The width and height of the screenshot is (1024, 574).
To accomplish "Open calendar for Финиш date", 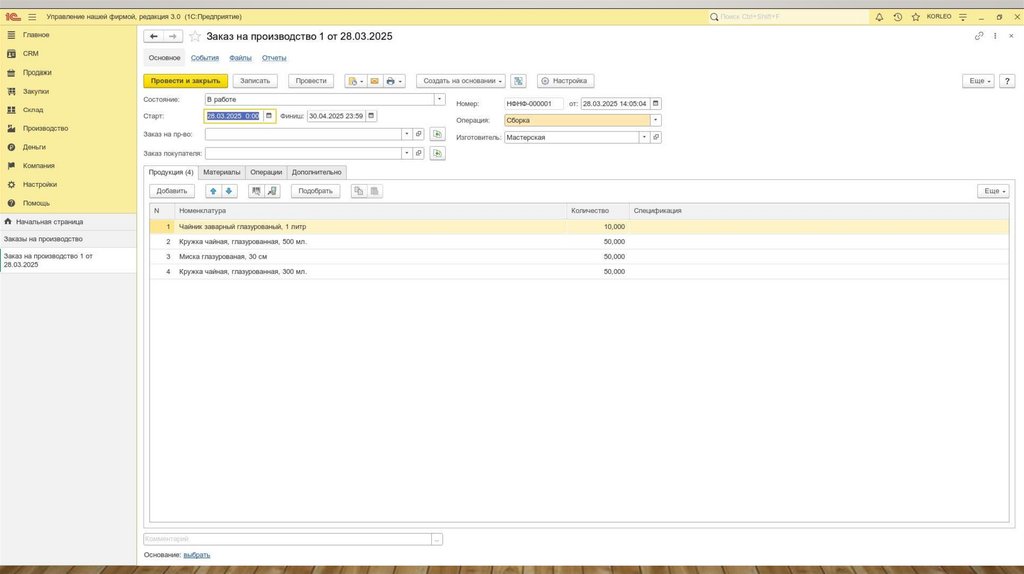I will (x=371, y=116).
